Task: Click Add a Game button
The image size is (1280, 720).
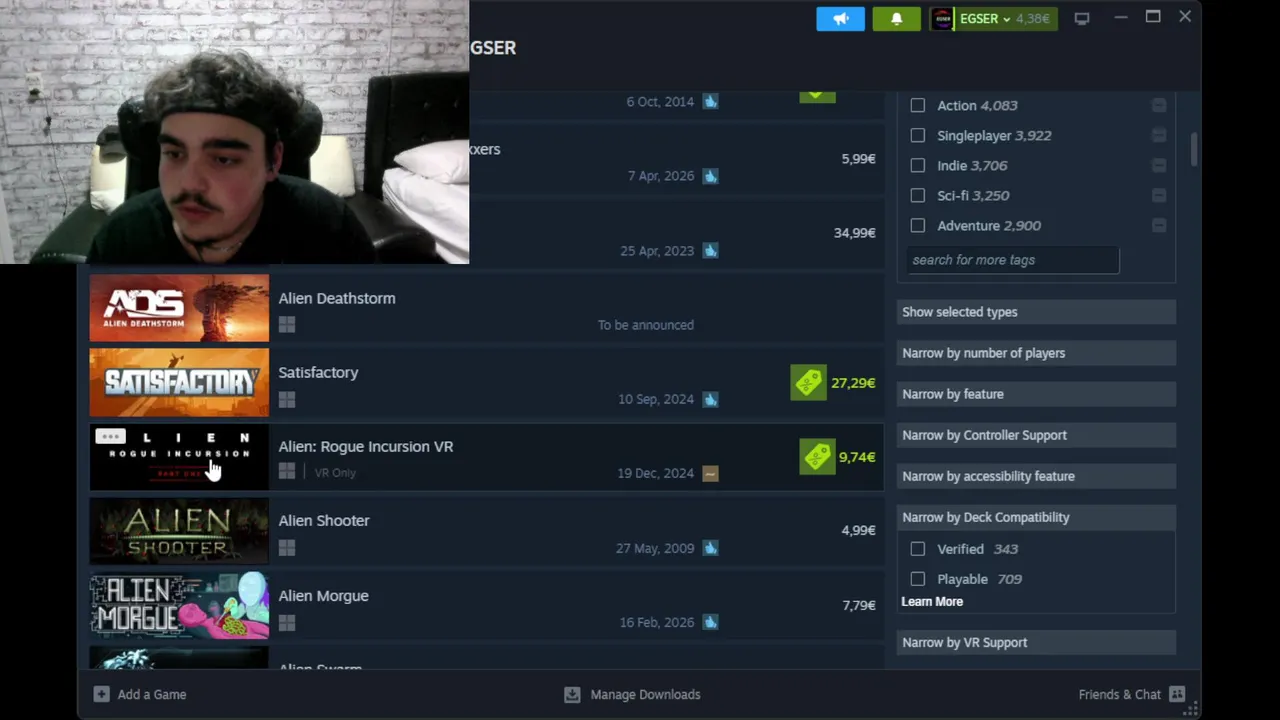Action: point(140,694)
